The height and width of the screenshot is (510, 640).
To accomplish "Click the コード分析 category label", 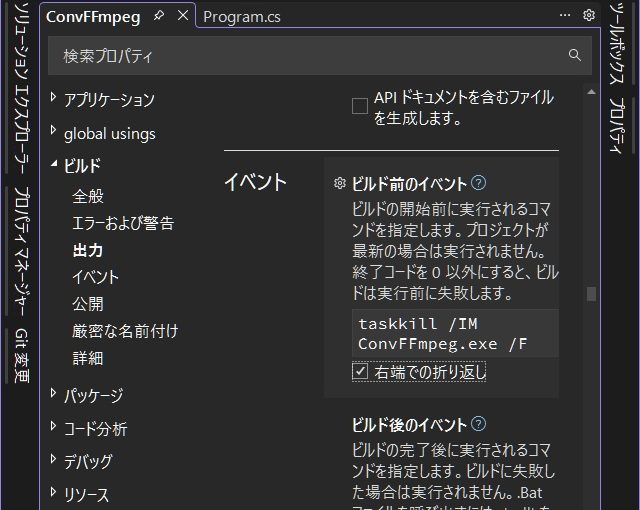I will [96, 429].
